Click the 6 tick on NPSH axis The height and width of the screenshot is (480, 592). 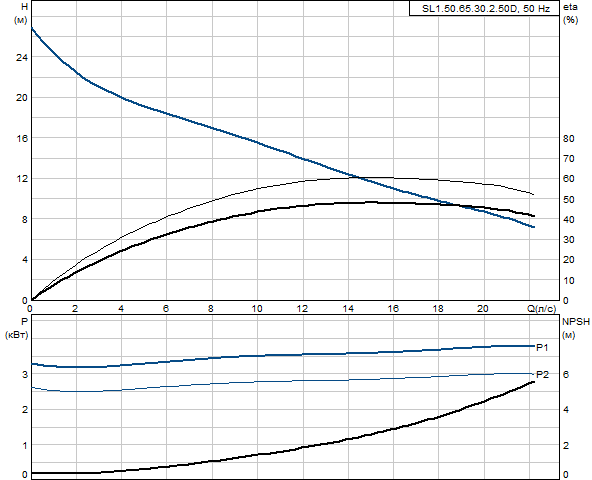coord(566,374)
